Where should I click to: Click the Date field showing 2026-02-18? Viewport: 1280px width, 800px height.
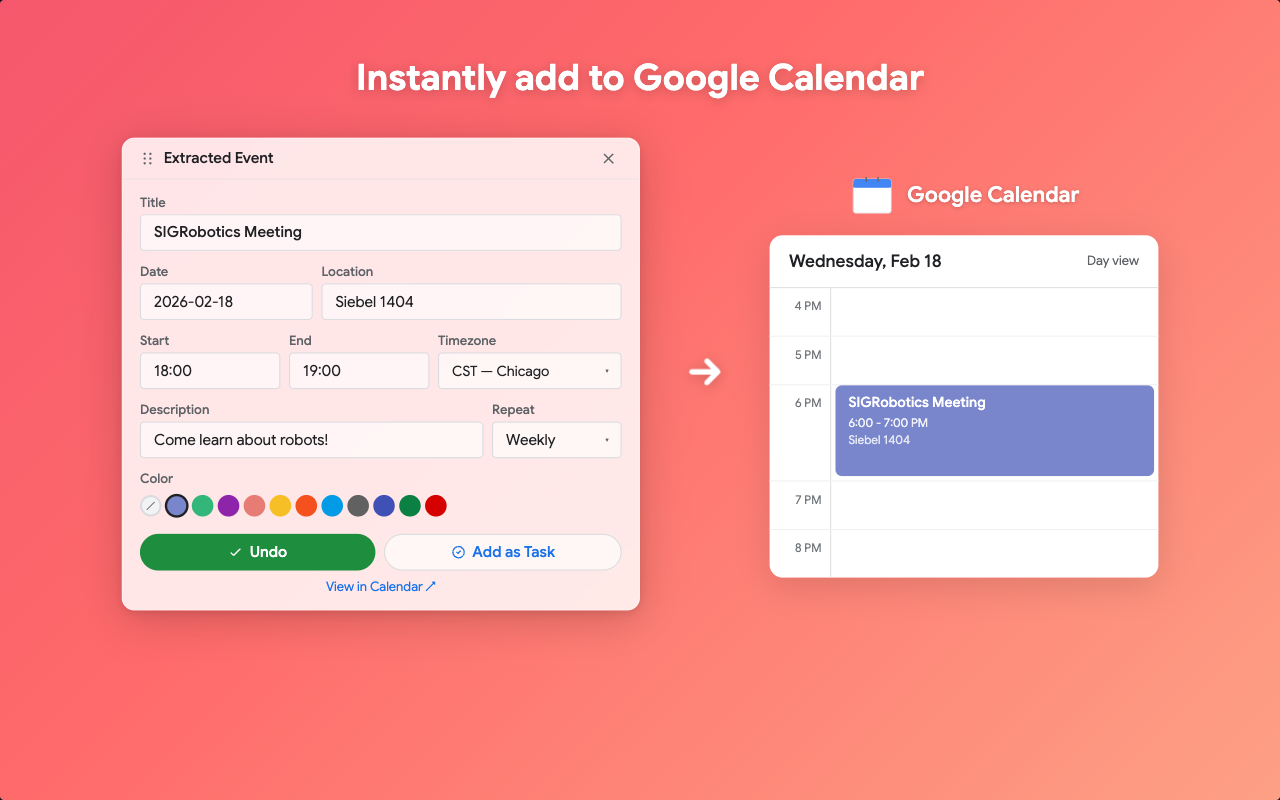[226, 302]
